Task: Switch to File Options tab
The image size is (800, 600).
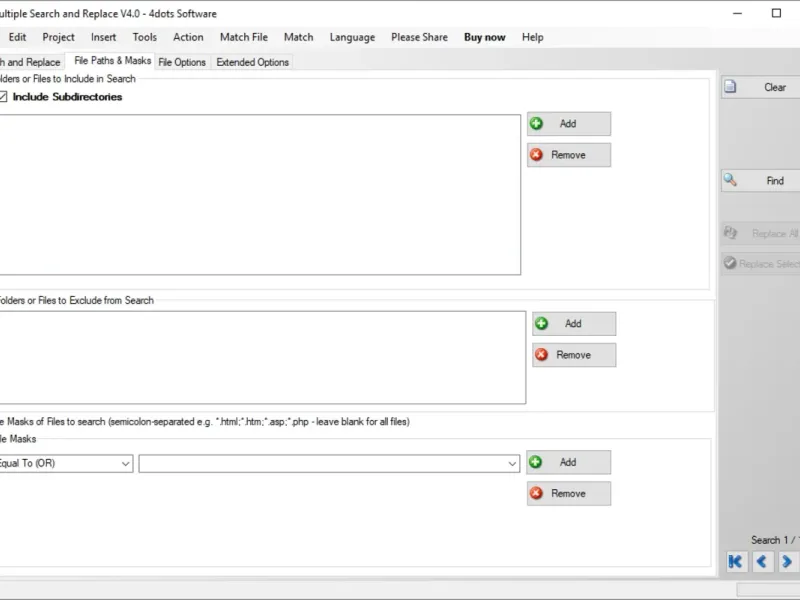Action: 182,62
